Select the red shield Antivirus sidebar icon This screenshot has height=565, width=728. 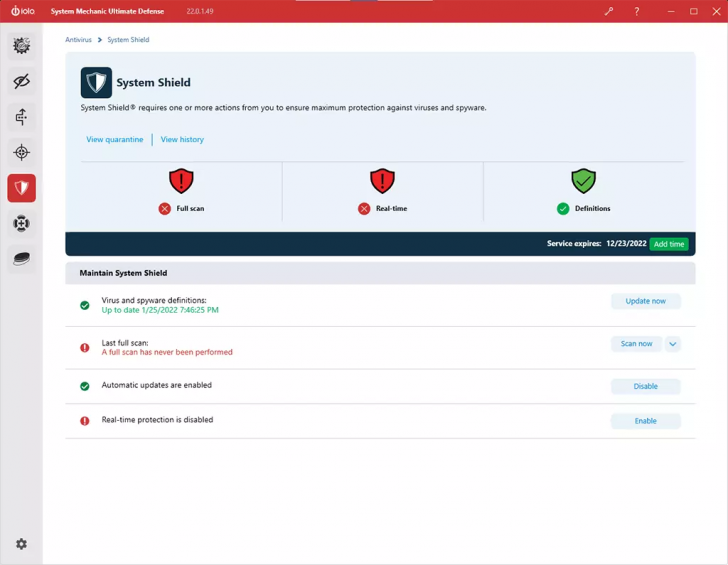[x=21, y=188]
